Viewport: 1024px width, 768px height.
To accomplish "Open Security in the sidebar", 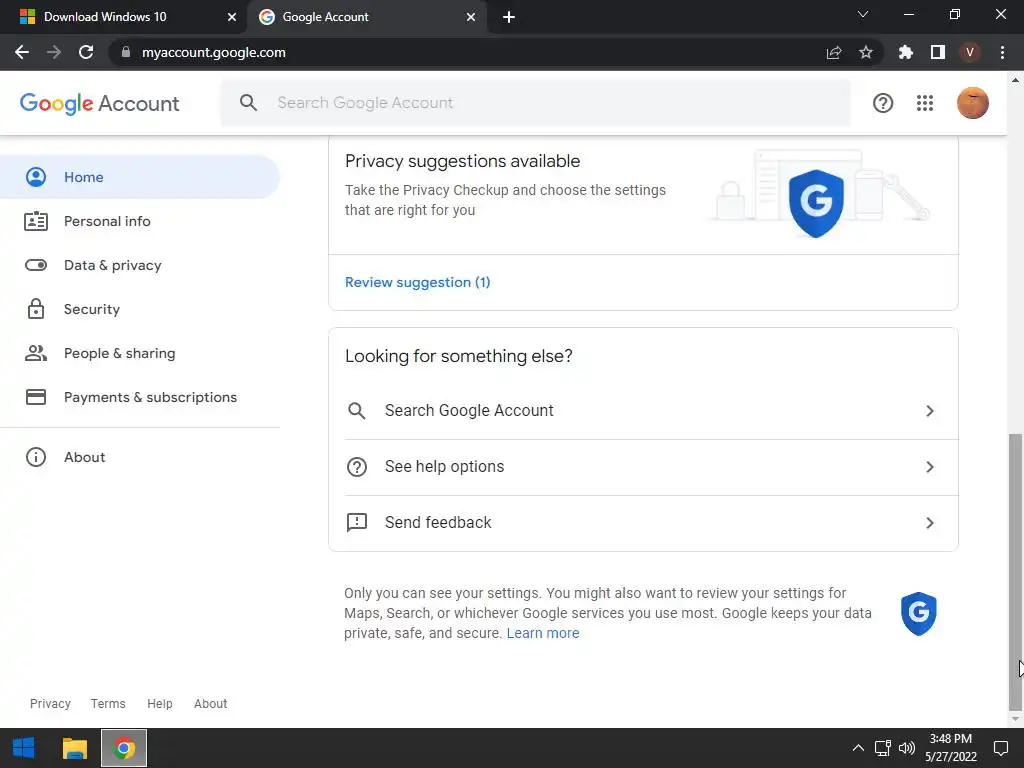I will (x=140, y=309).
